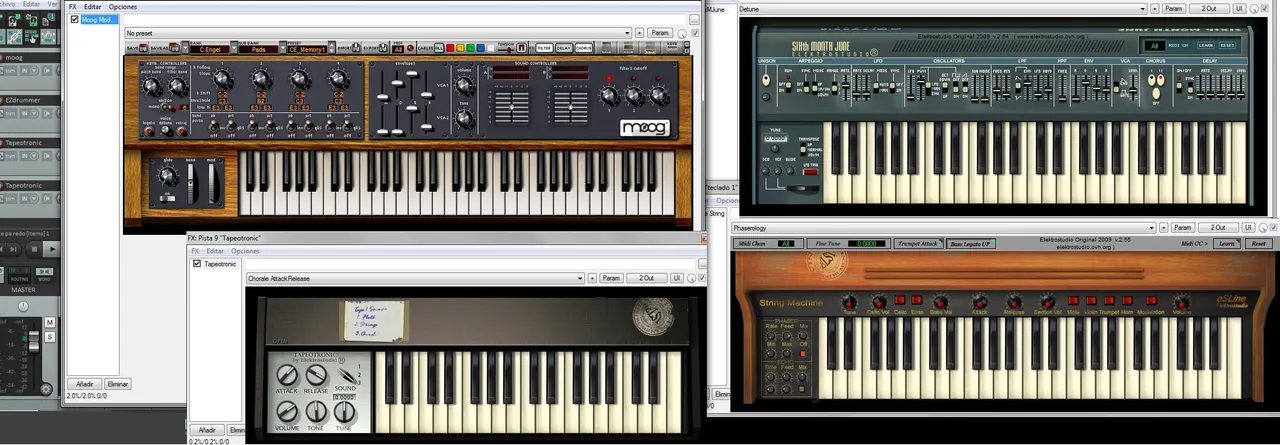The image size is (1280, 445).
Task: Click the Tapeotronic TUNE knob
Action: [x=345, y=412]
